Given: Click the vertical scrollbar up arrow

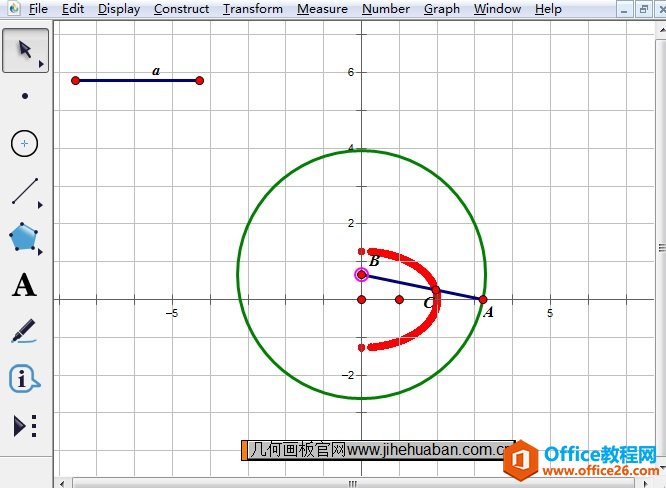Looking at the screenshot, I should point(662,31).
